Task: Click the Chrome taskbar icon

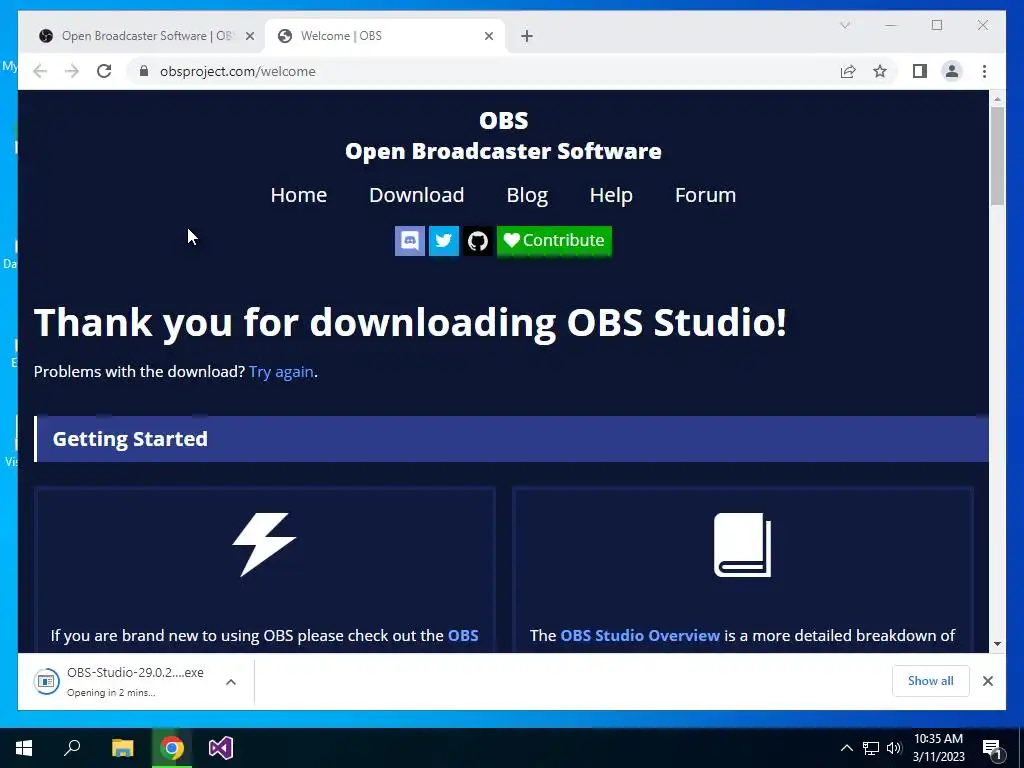Action: (172, 748)
